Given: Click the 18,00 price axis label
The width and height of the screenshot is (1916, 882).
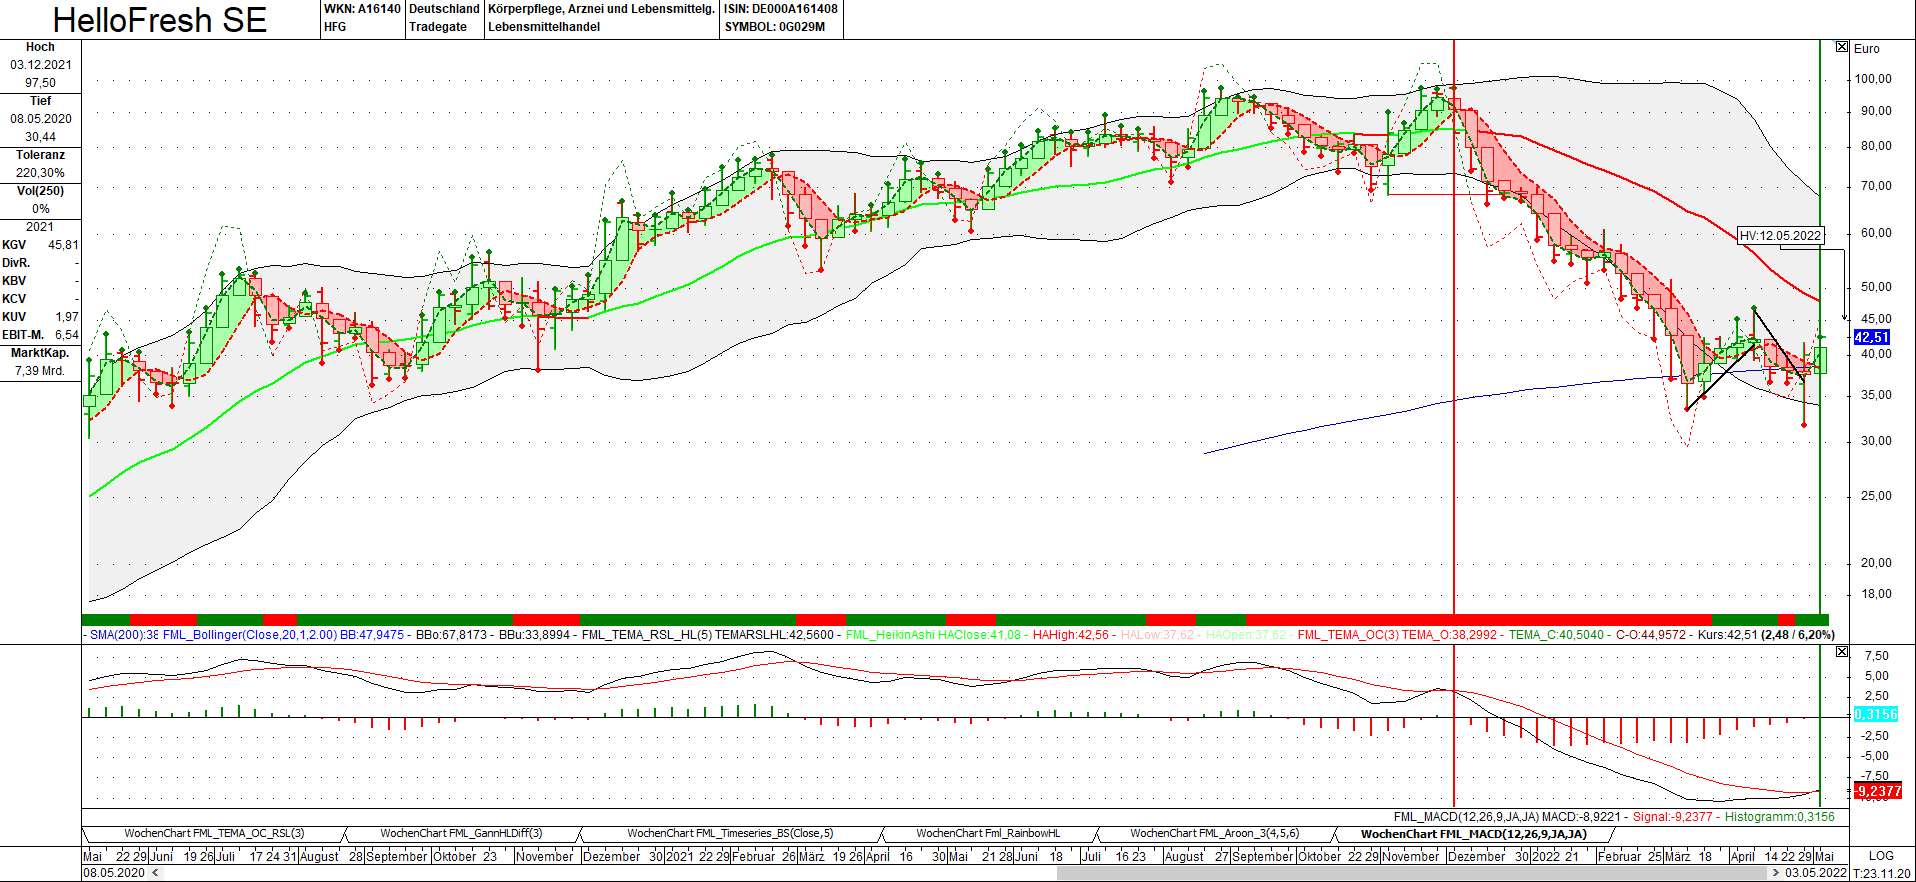Looking at the screenshot, I should tap(1876, 594).
